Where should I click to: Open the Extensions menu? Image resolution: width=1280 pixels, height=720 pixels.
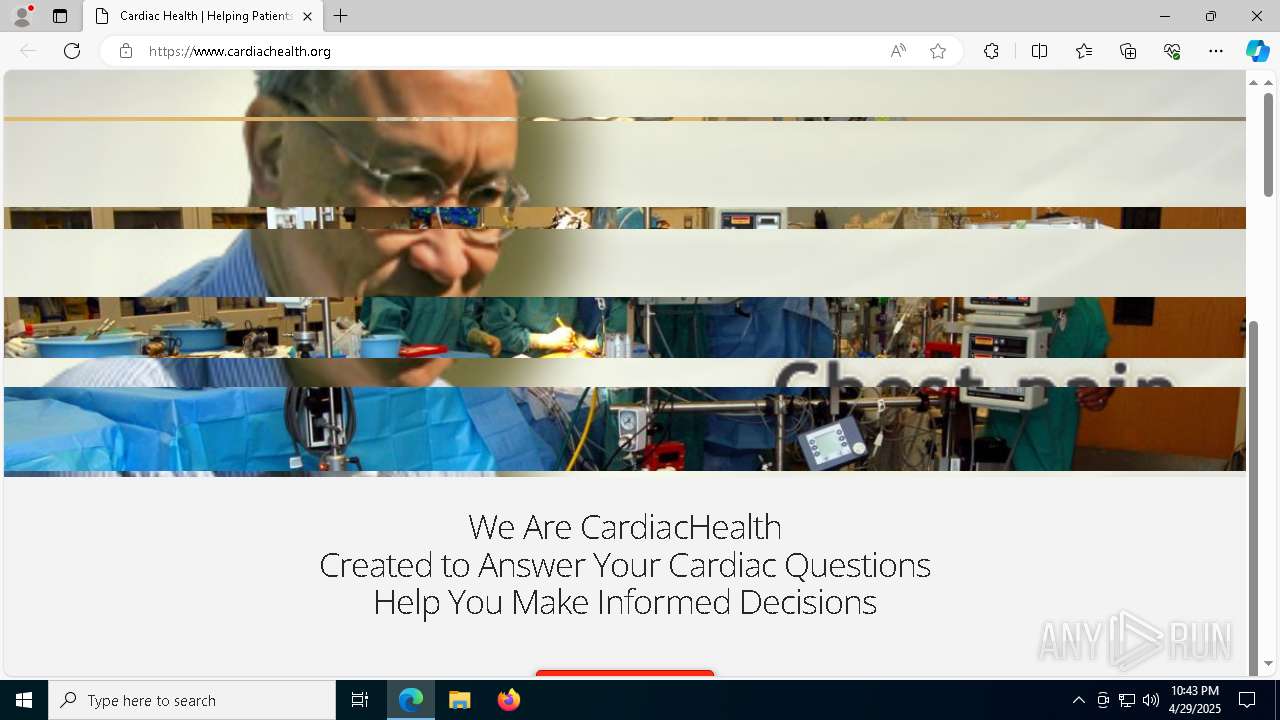click(991, 51)
